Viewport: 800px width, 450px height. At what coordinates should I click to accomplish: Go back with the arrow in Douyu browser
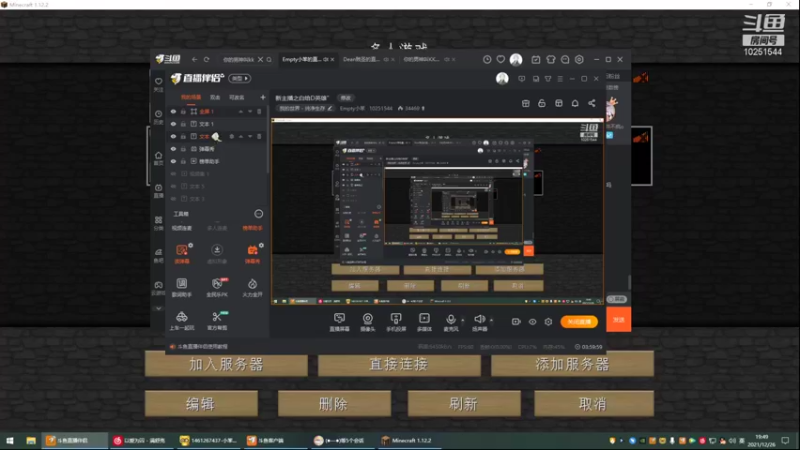coord(194,60)
